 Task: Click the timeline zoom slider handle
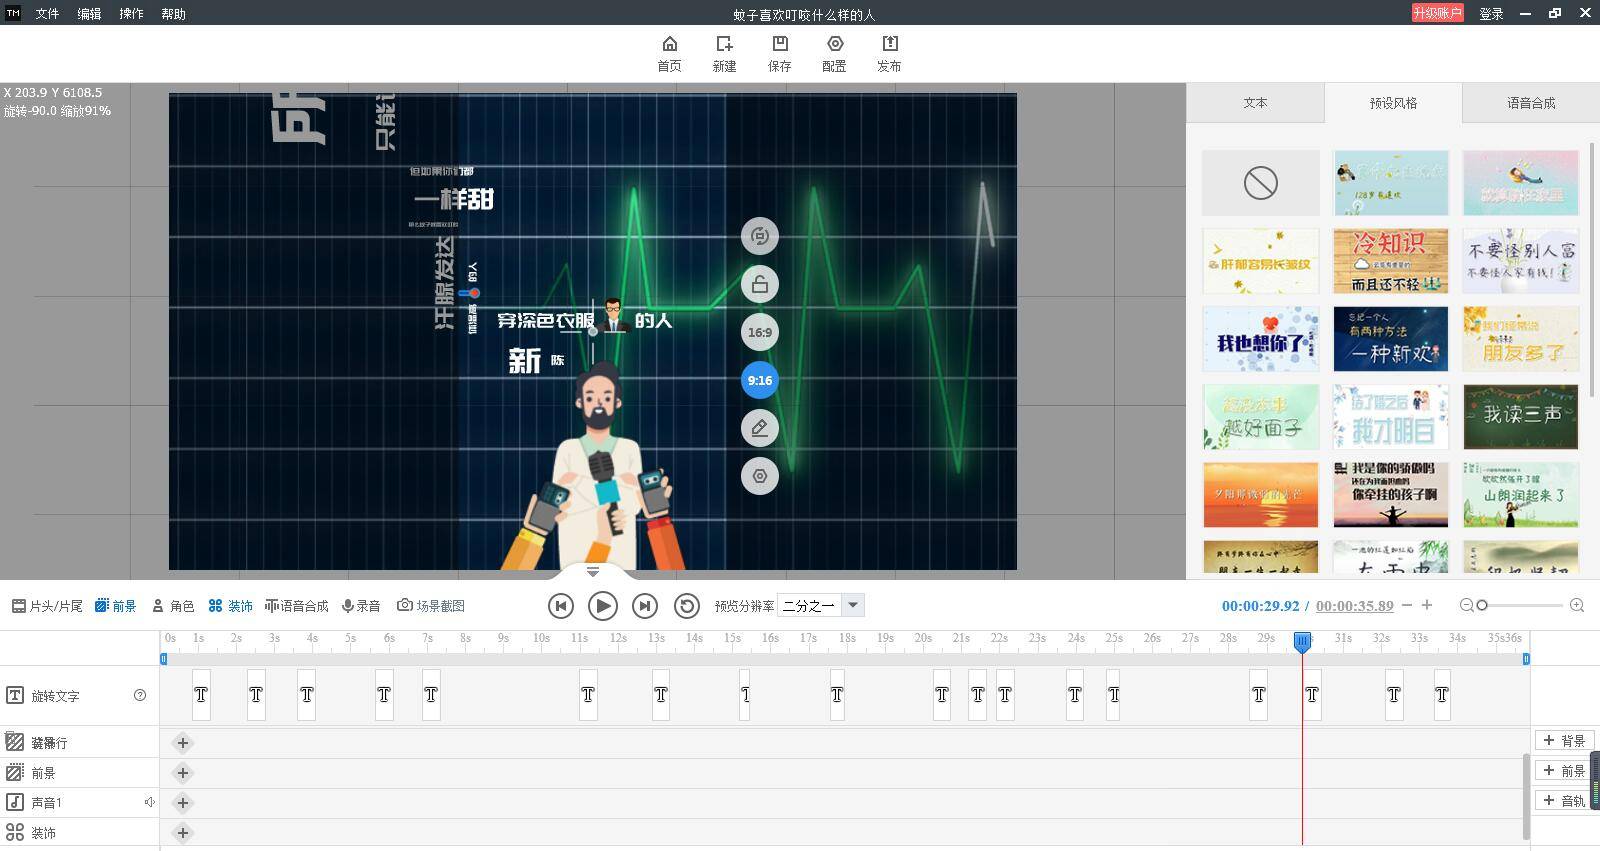[x=1482, y=605]
